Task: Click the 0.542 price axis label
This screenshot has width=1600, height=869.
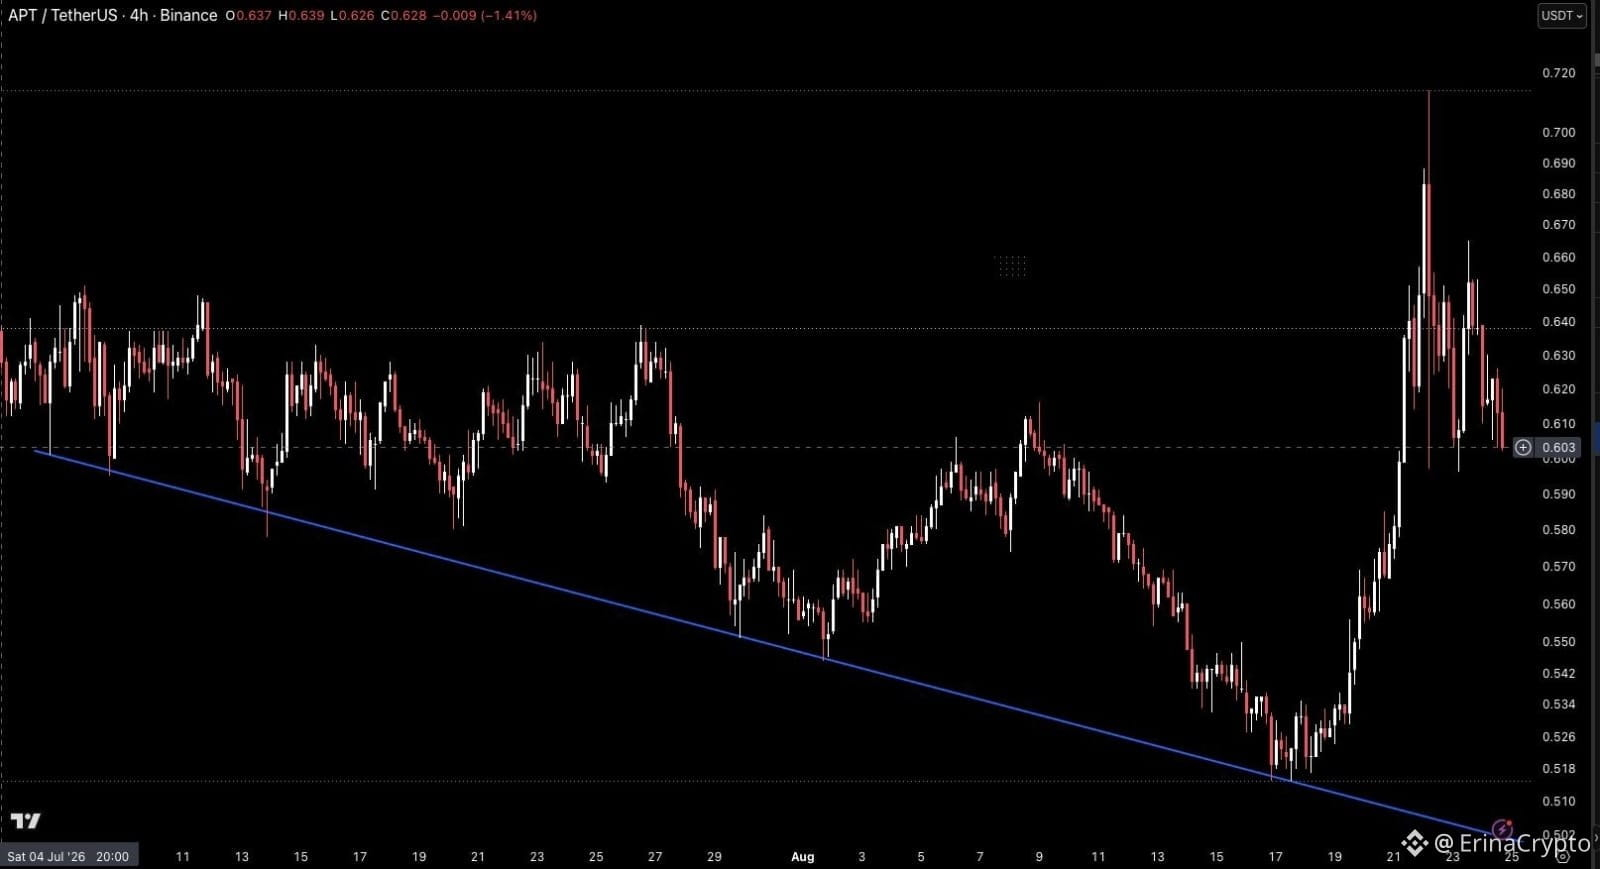Action: click(x=1559, y=674)
